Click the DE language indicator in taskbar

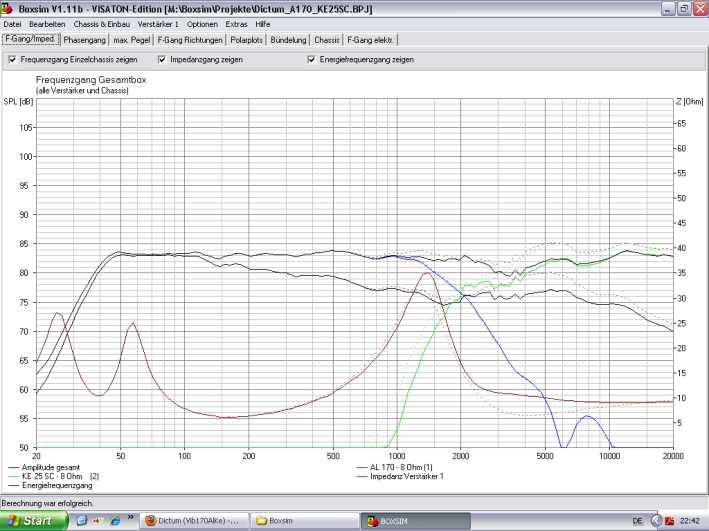click(x=638, y=521)
